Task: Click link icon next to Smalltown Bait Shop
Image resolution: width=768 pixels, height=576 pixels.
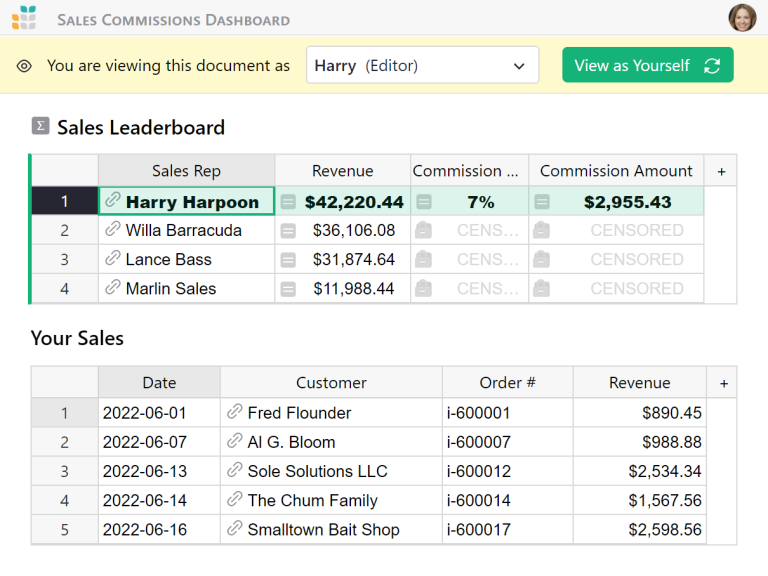Action: [x=235, y=529]
